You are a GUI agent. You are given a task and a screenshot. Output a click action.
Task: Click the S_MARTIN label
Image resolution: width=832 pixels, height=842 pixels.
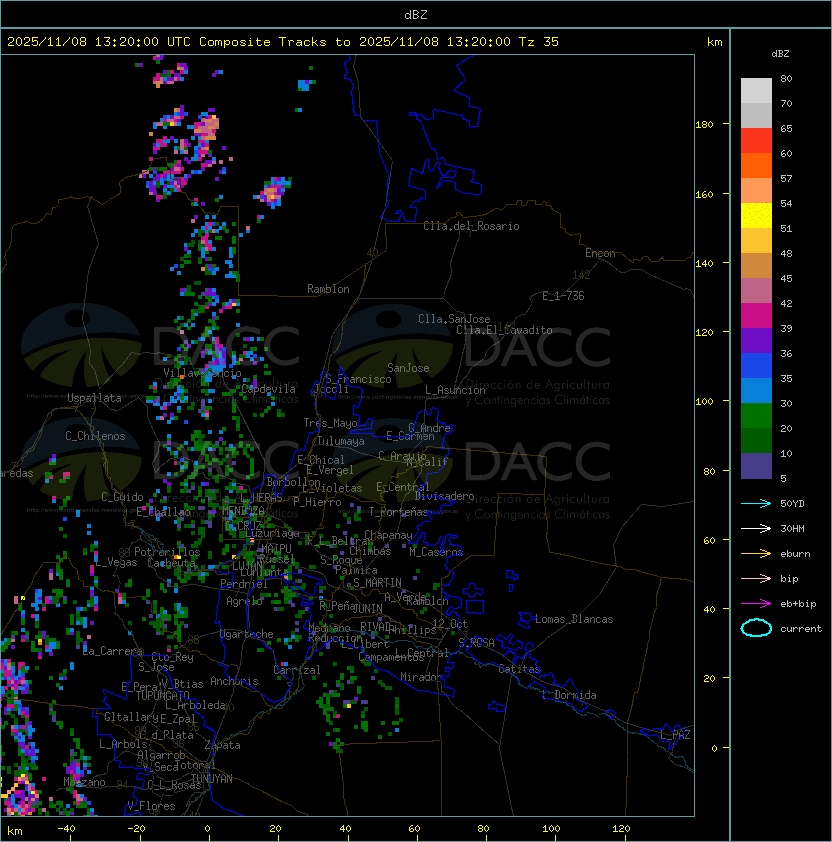(x=377, y=583)
